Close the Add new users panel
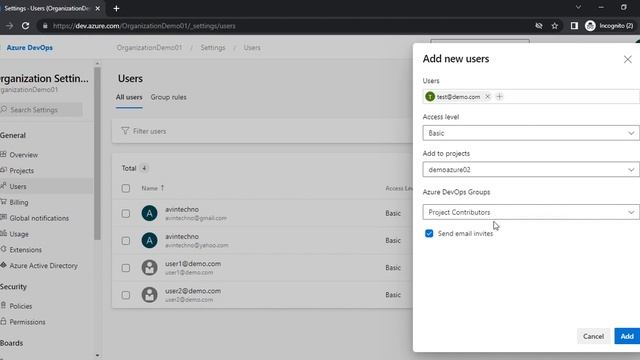Image resolution: width=640 pixels, height=360 pixels. [627, 60]
